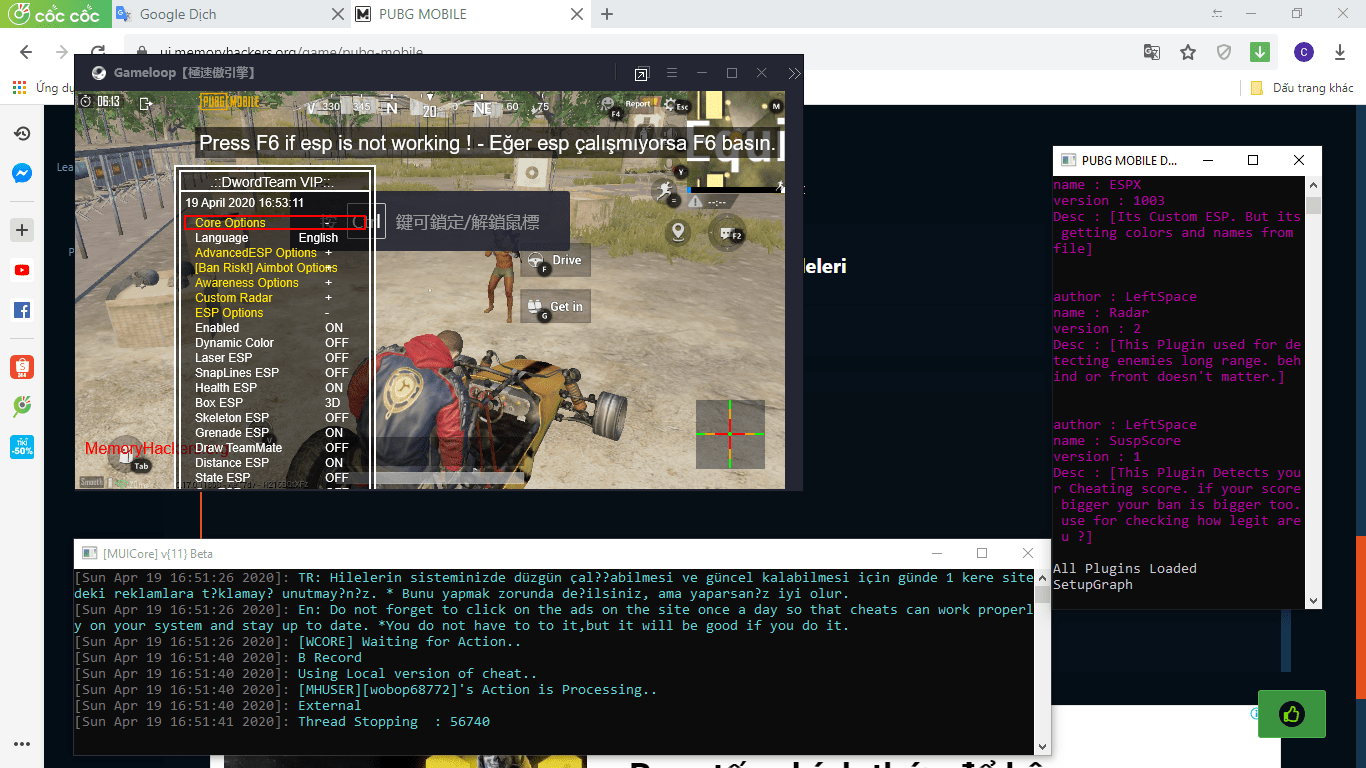Click 'All Plugins Loaded' text in console
The image size is (1366, 768).
tap(1124, 568)
